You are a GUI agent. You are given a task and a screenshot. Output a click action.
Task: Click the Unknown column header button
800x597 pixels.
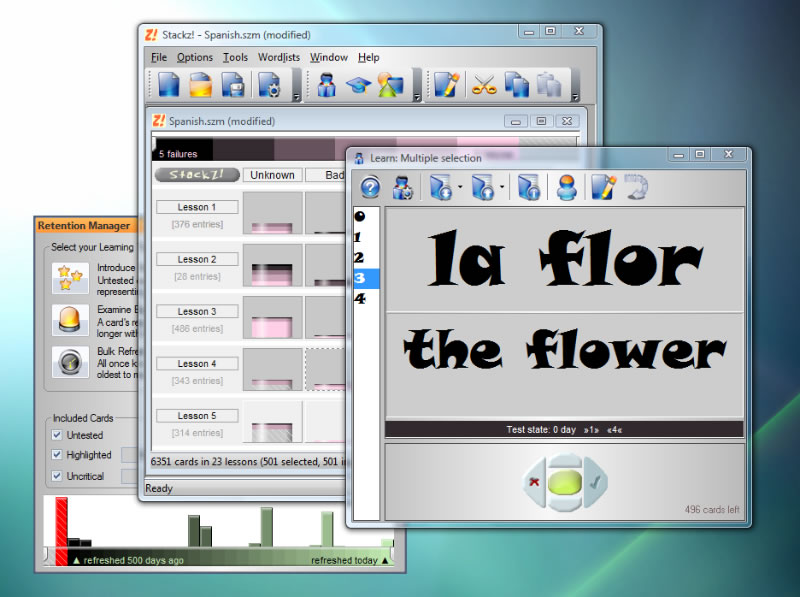[272, 175]
